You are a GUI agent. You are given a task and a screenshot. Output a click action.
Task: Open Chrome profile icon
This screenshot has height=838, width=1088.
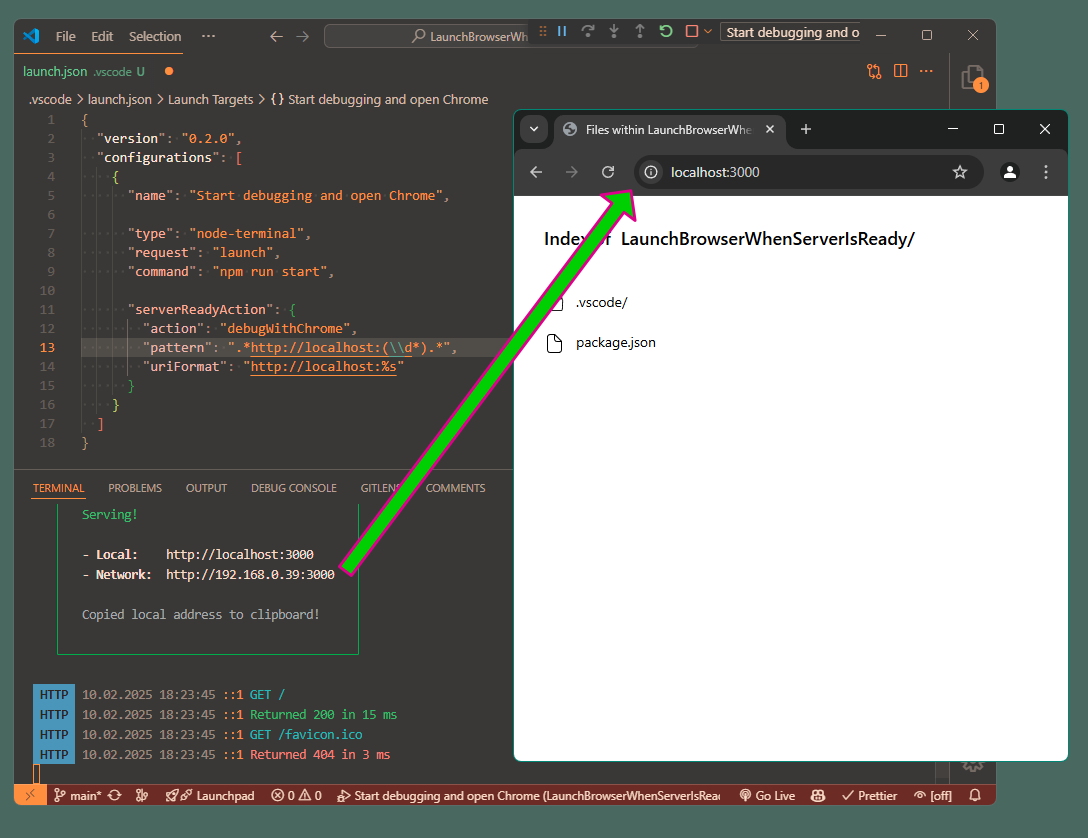coord(1010,172)
